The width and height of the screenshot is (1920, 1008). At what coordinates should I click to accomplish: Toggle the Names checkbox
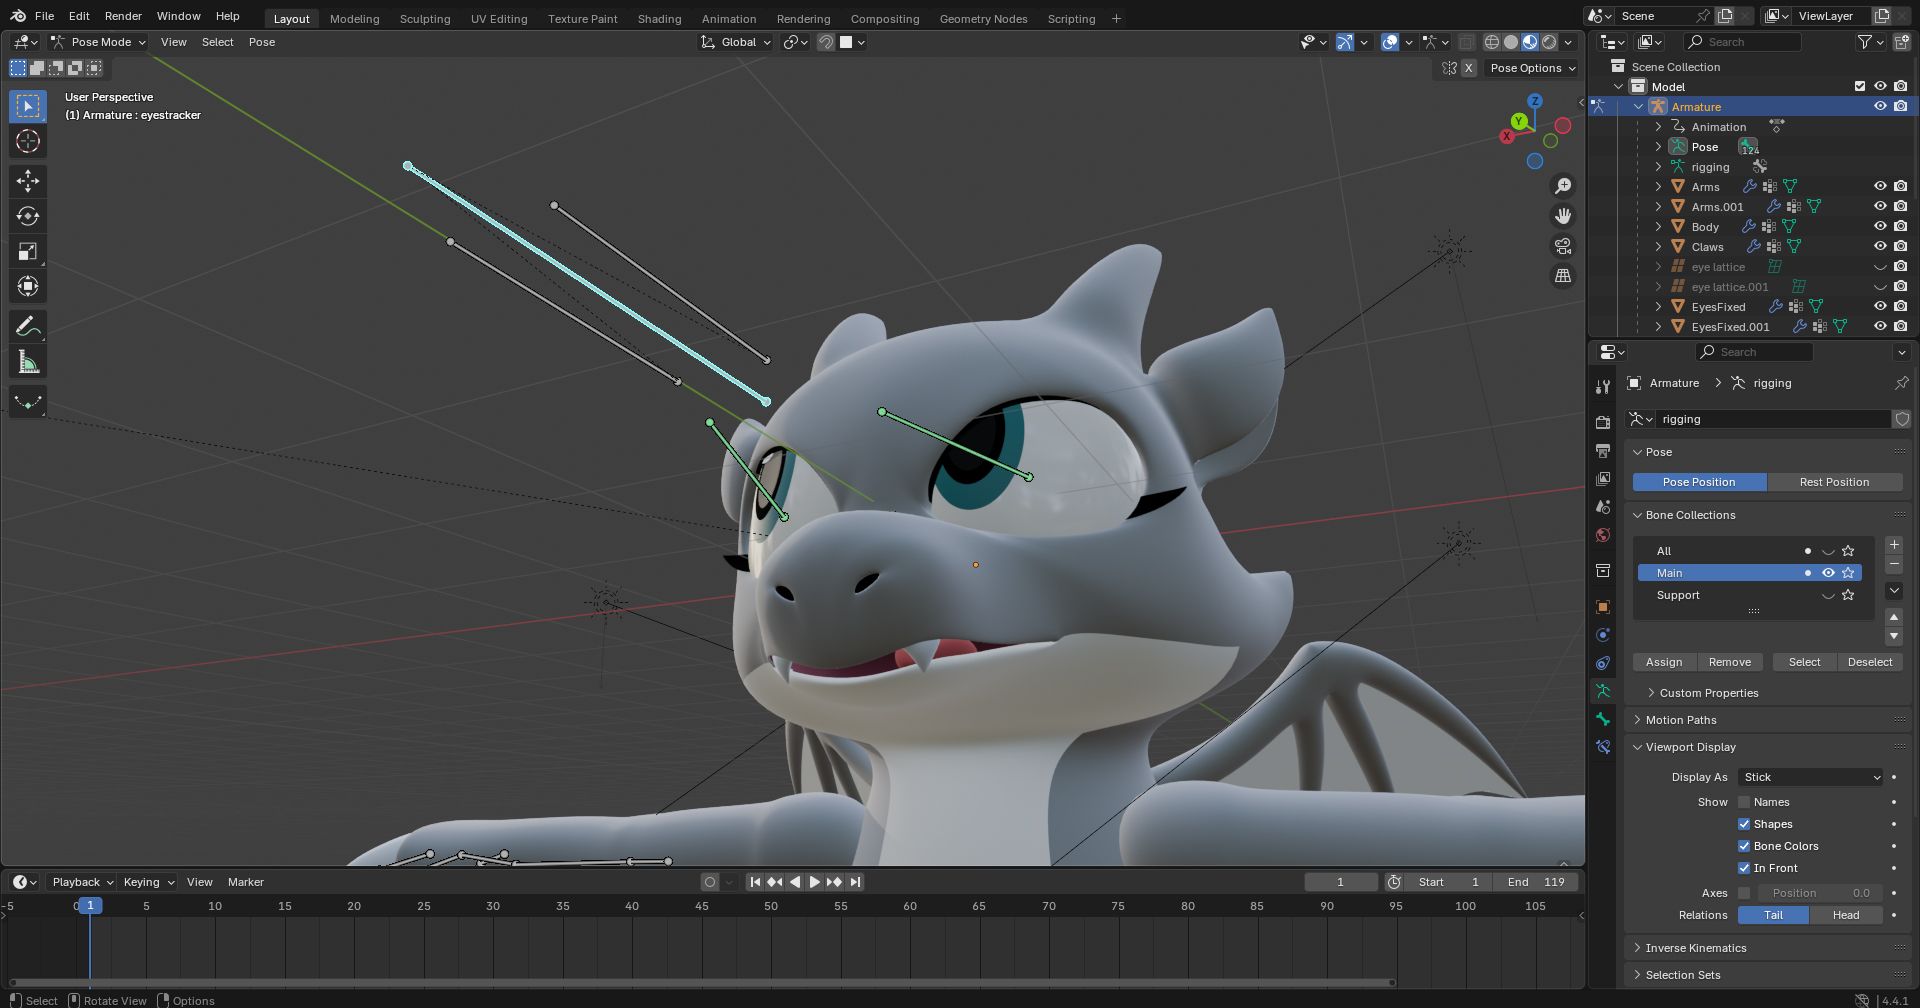coord(1744,802)
